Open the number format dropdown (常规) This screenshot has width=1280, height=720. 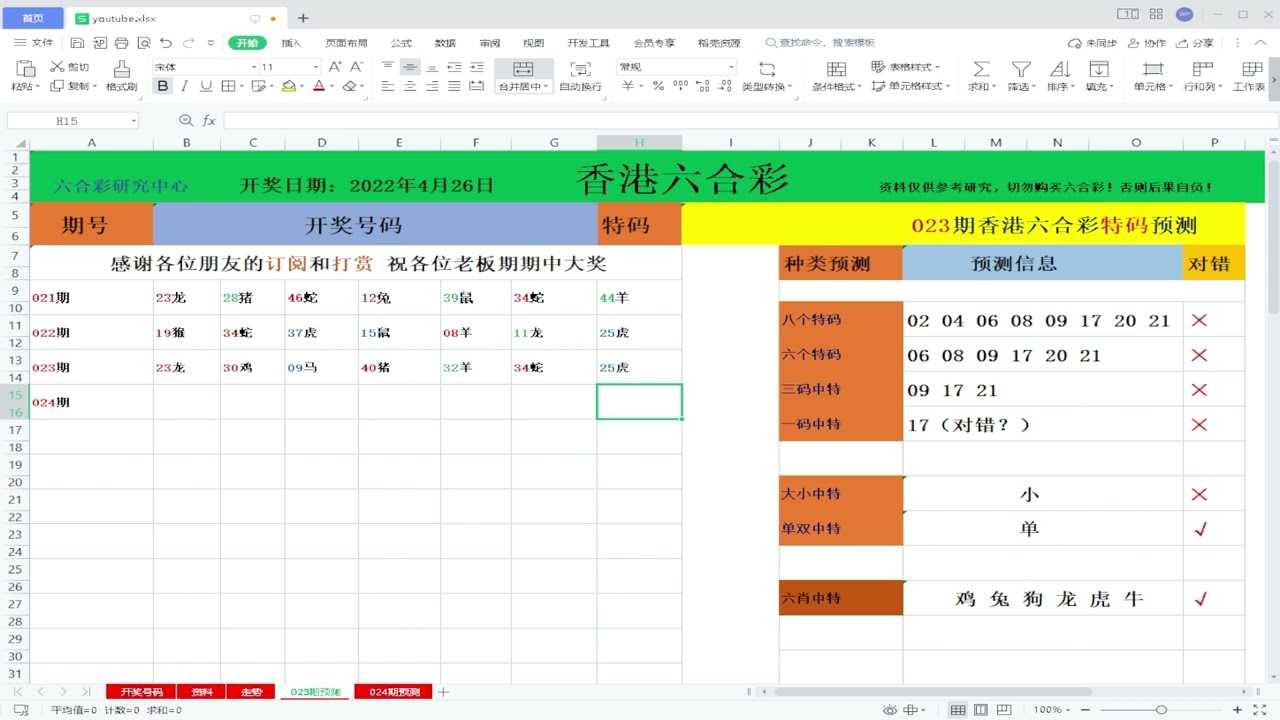coord(730,67)
